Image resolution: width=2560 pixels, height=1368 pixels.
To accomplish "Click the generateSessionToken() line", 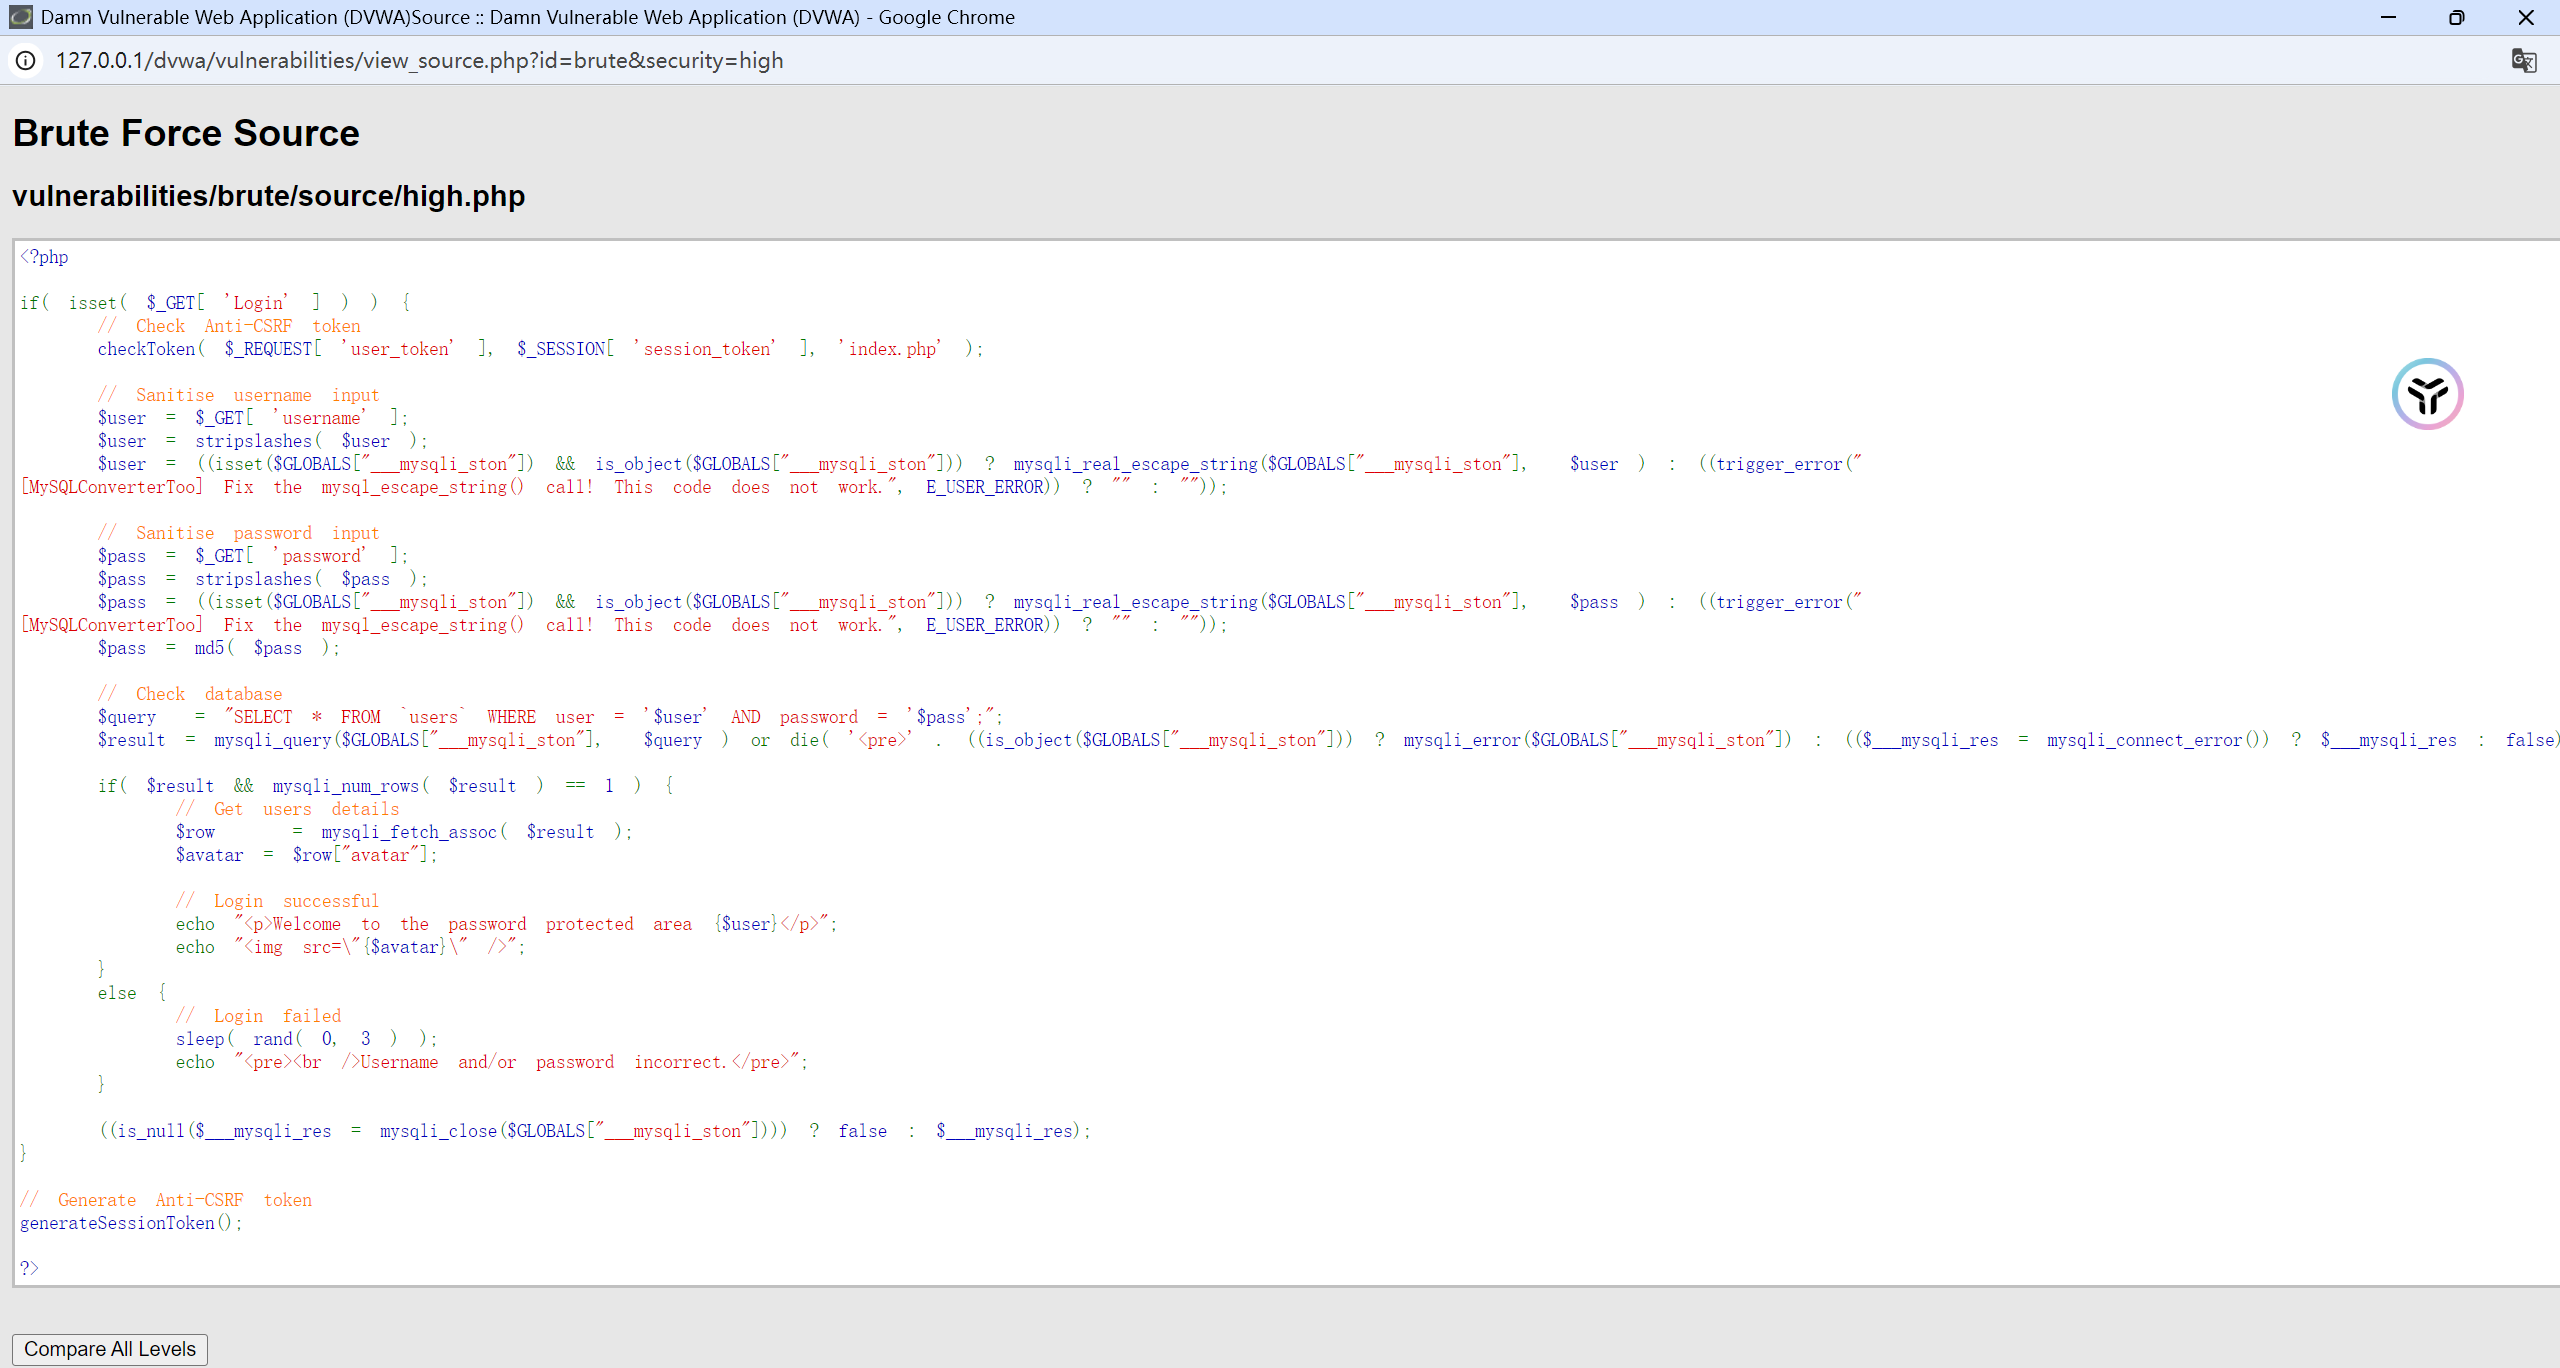I will (131, 1223).
